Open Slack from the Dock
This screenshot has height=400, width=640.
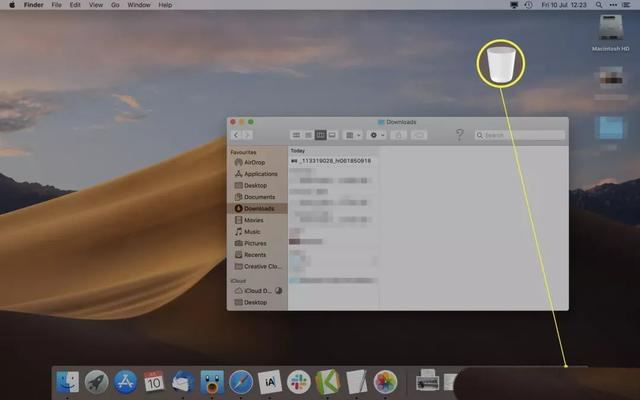click(298, 381)
